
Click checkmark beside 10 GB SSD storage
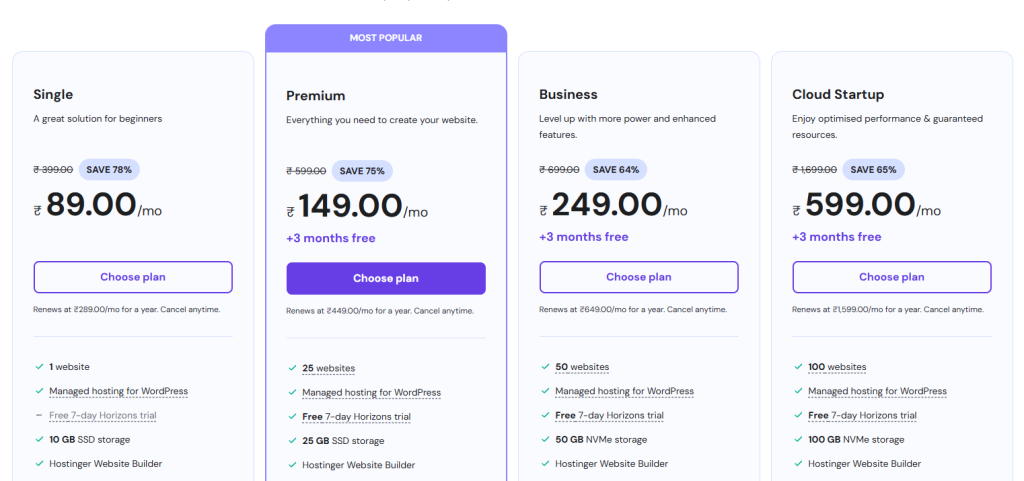coord(40,439)
